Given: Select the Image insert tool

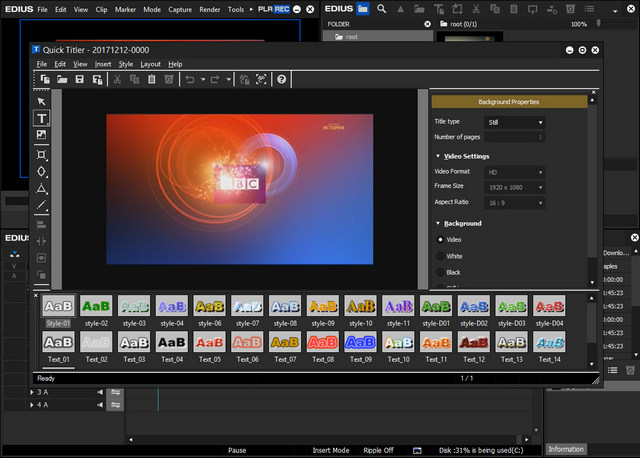Looking at the screenshot, I should [x=42, y=135].
